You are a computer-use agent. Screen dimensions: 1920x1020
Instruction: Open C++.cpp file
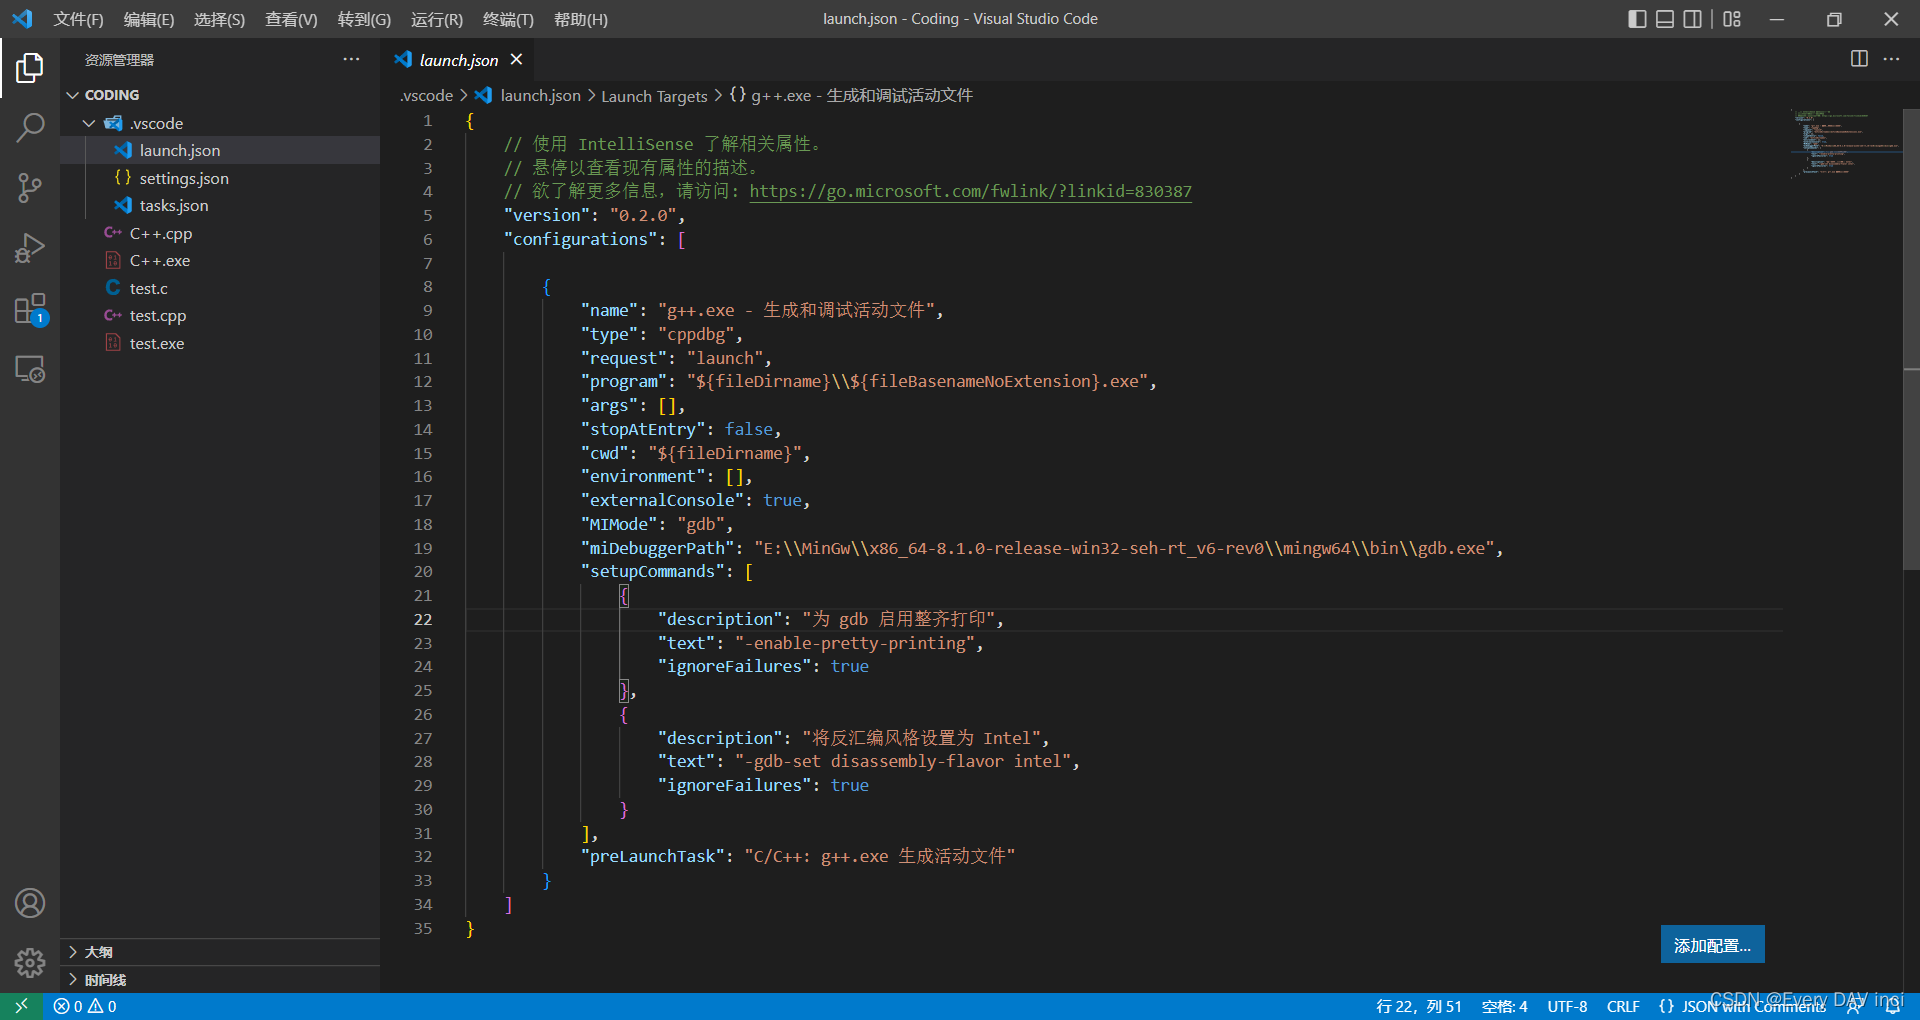[x=220, y=233]
